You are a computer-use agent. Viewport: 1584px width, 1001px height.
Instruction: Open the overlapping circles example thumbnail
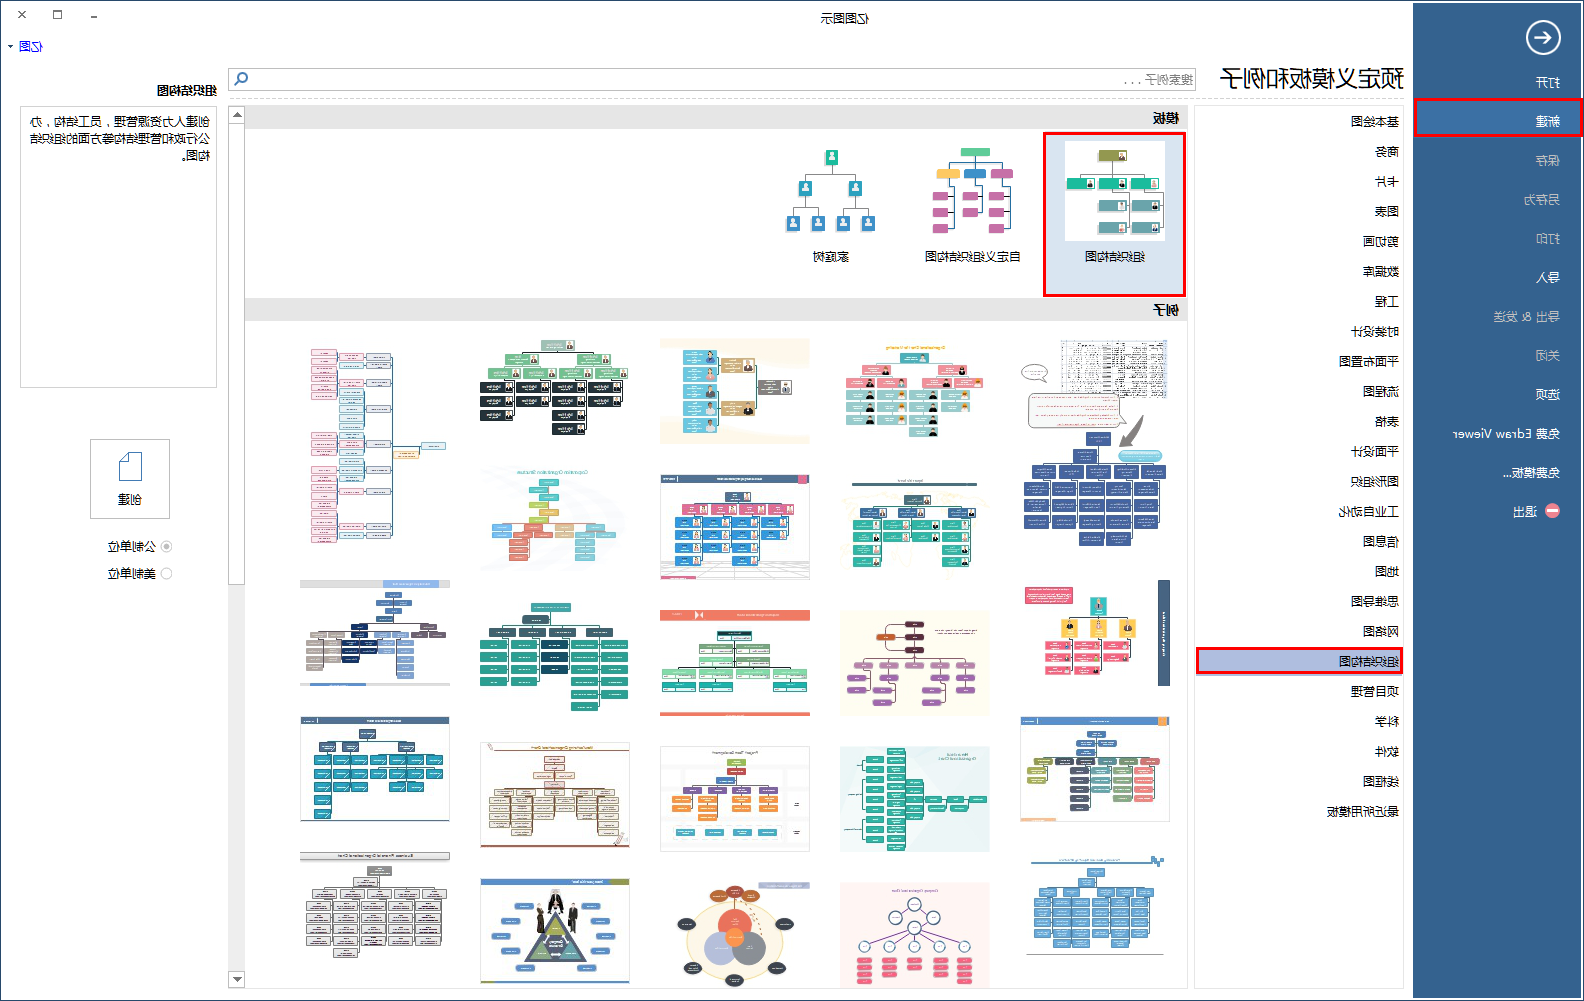click(735, 935)
